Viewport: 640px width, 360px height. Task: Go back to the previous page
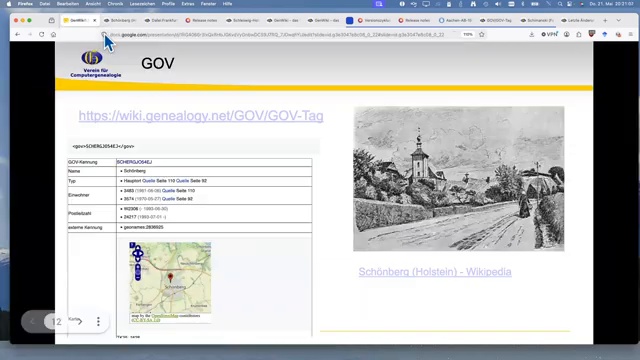pos(18,35)
